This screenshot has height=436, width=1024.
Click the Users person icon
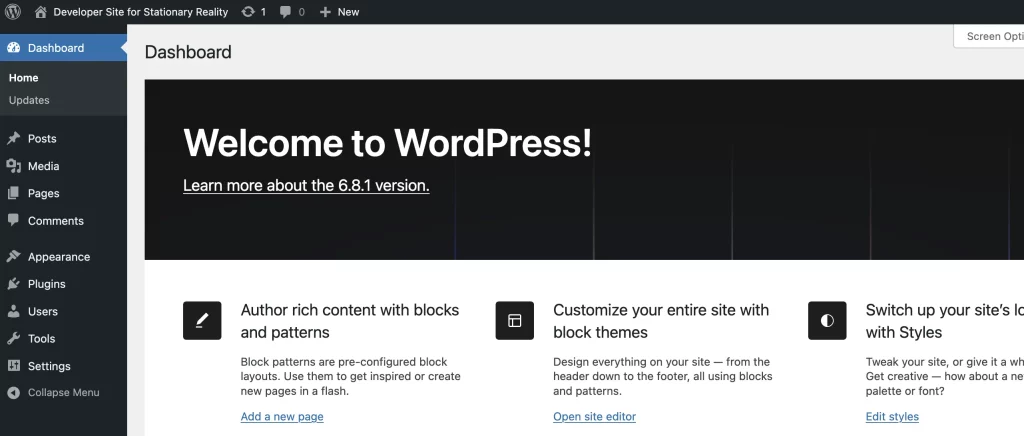pyautogui.click(x=13, y=311)
